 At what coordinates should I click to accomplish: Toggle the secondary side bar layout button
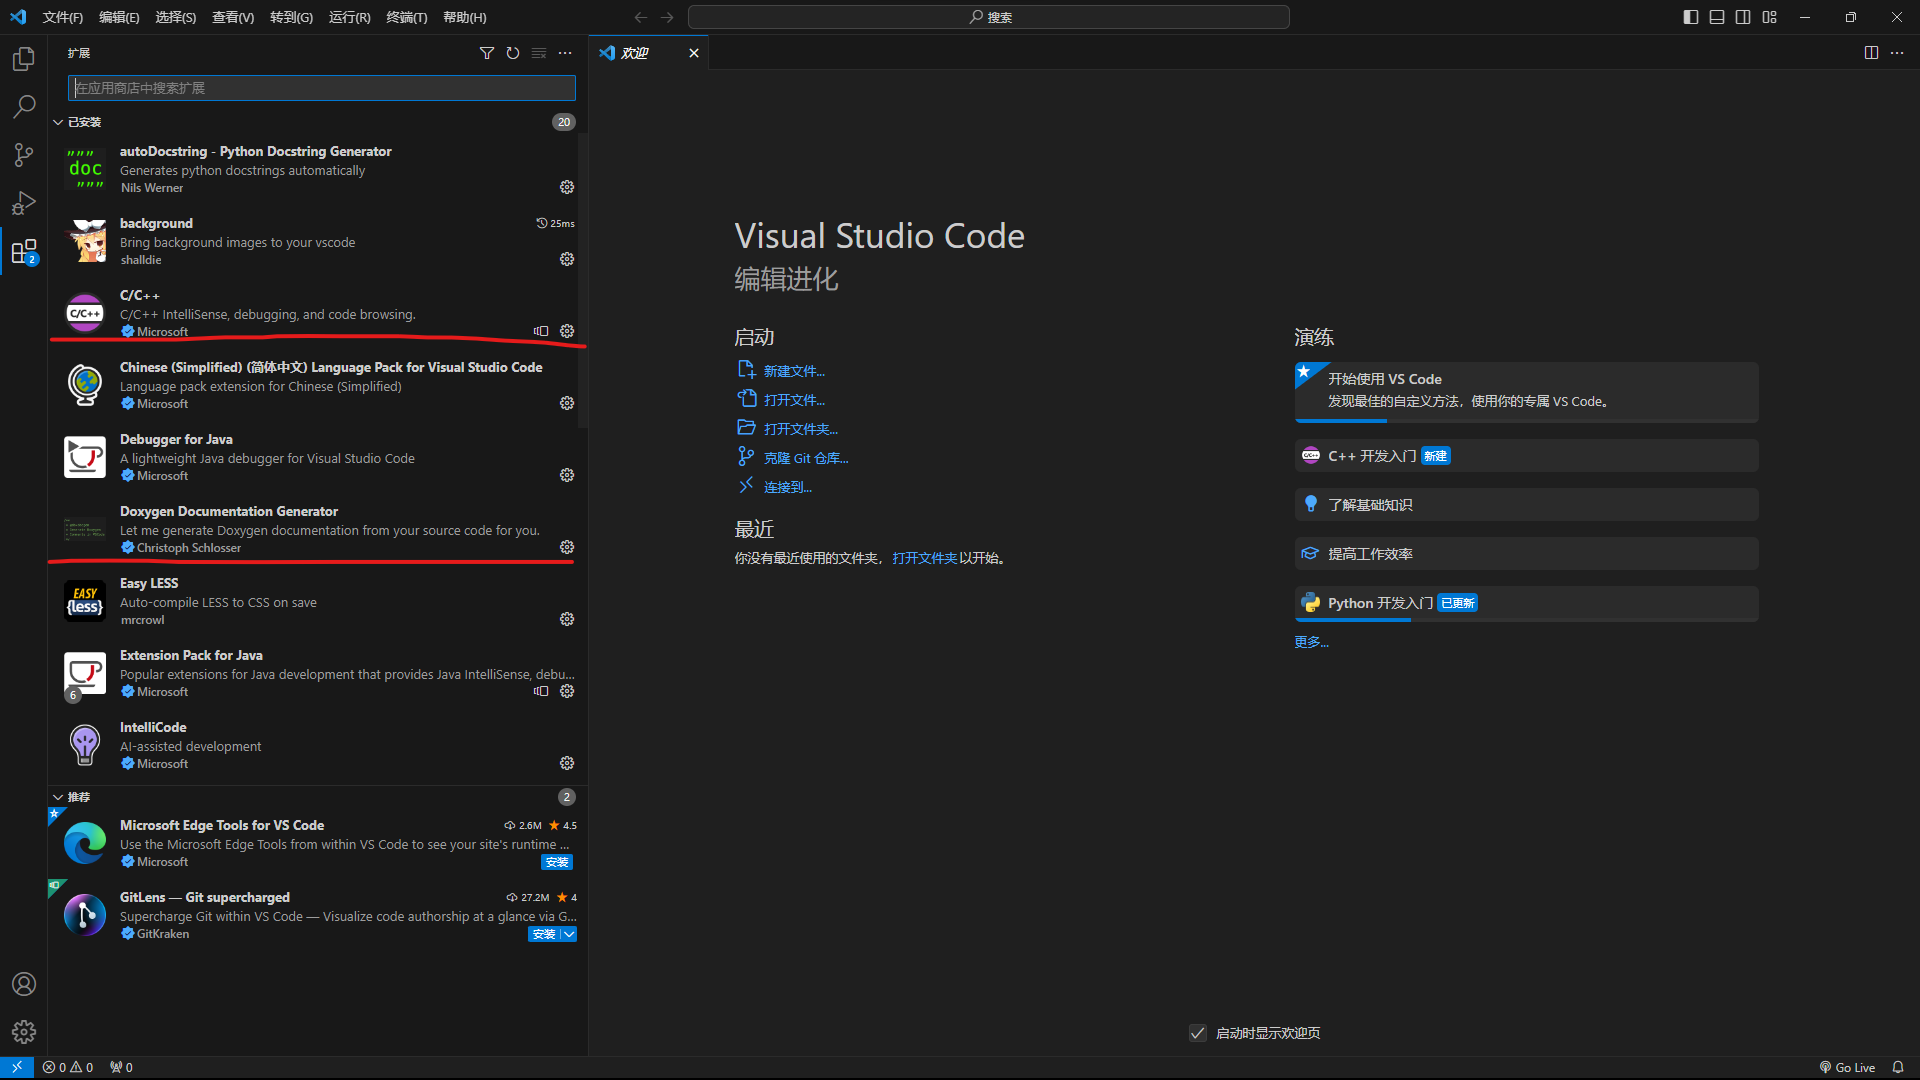tap(1743, 17)
